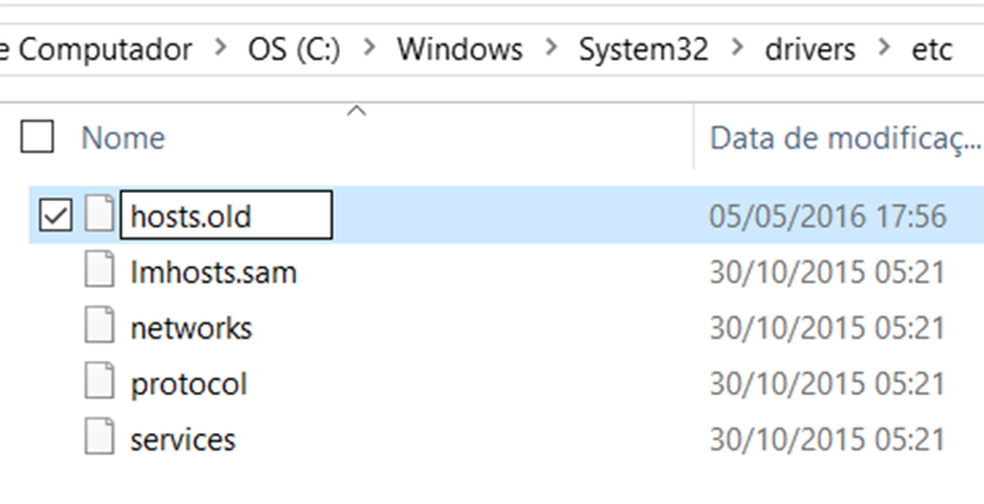Click the networks file icon
984x504 pixels.
(x=99, y=328)
